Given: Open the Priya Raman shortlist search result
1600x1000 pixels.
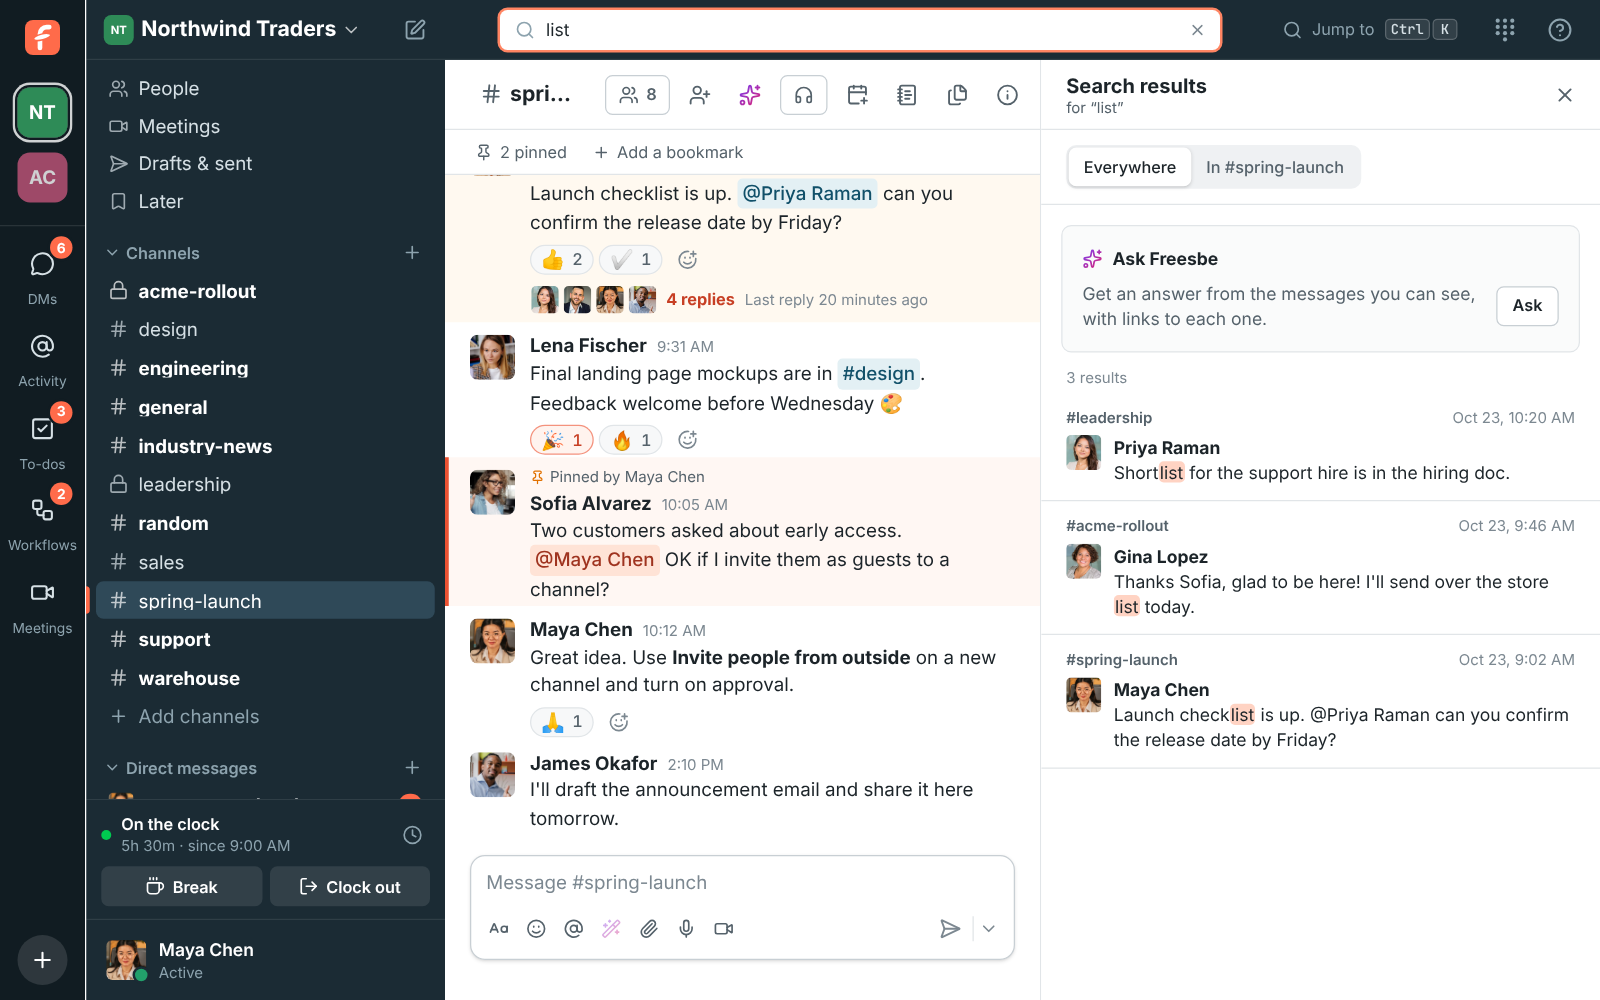Looking at the screenshot, I should (1320, 447).
